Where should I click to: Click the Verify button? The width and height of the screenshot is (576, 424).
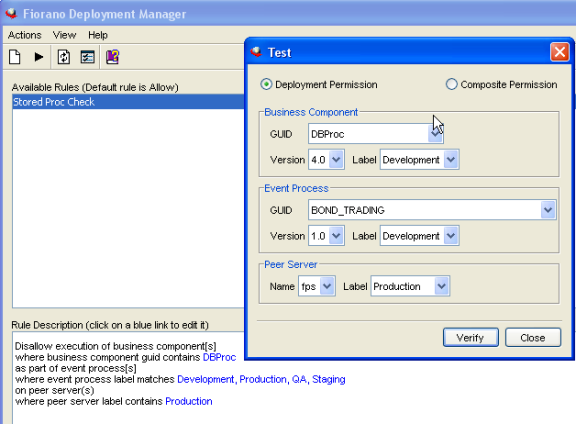pos(471,337)
